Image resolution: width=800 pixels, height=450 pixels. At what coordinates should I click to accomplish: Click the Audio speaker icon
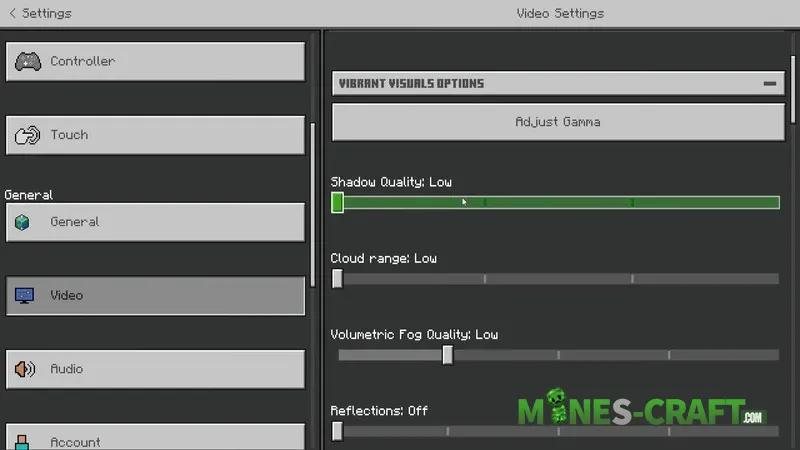click(24, 369)
